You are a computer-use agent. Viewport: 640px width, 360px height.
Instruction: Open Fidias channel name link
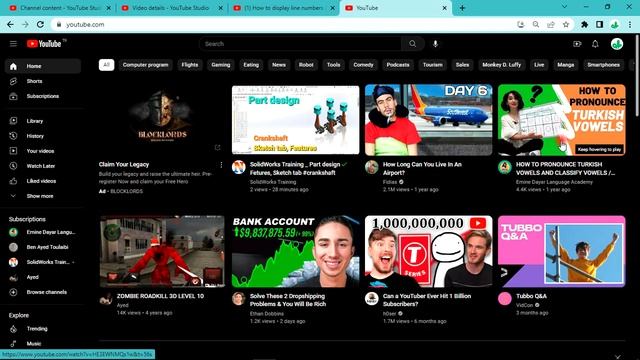point(390,182)
